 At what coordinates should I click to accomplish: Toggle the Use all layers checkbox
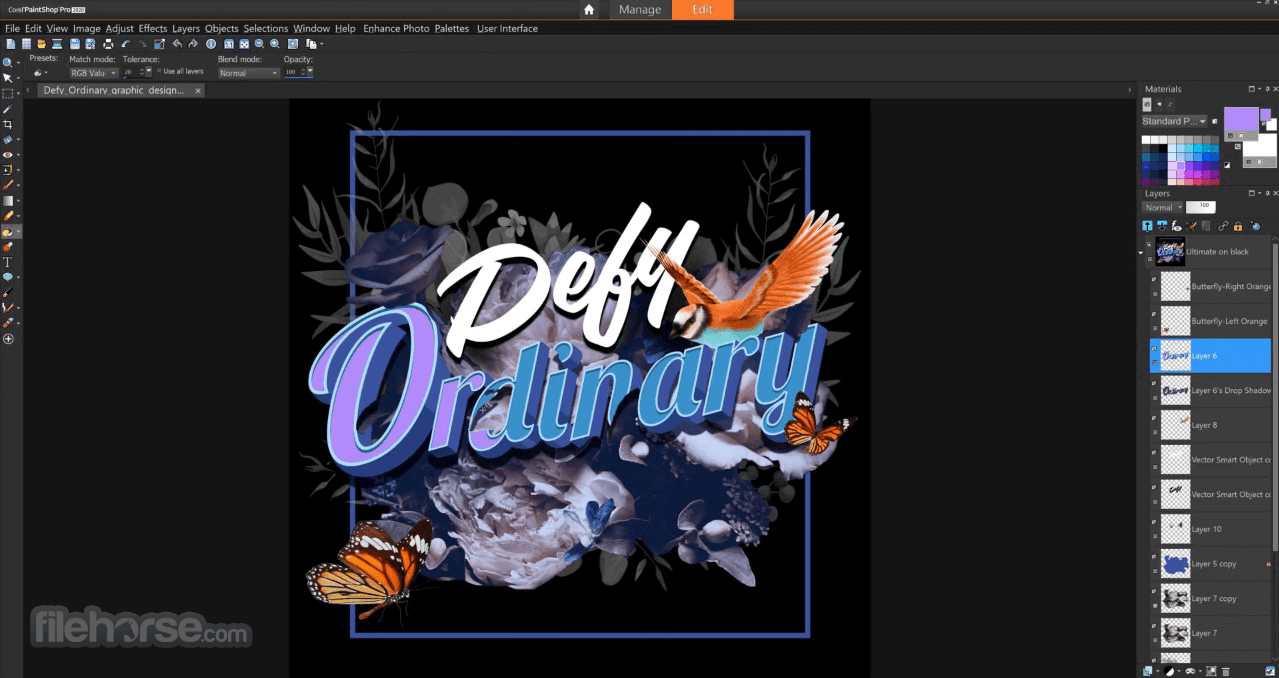159,71
